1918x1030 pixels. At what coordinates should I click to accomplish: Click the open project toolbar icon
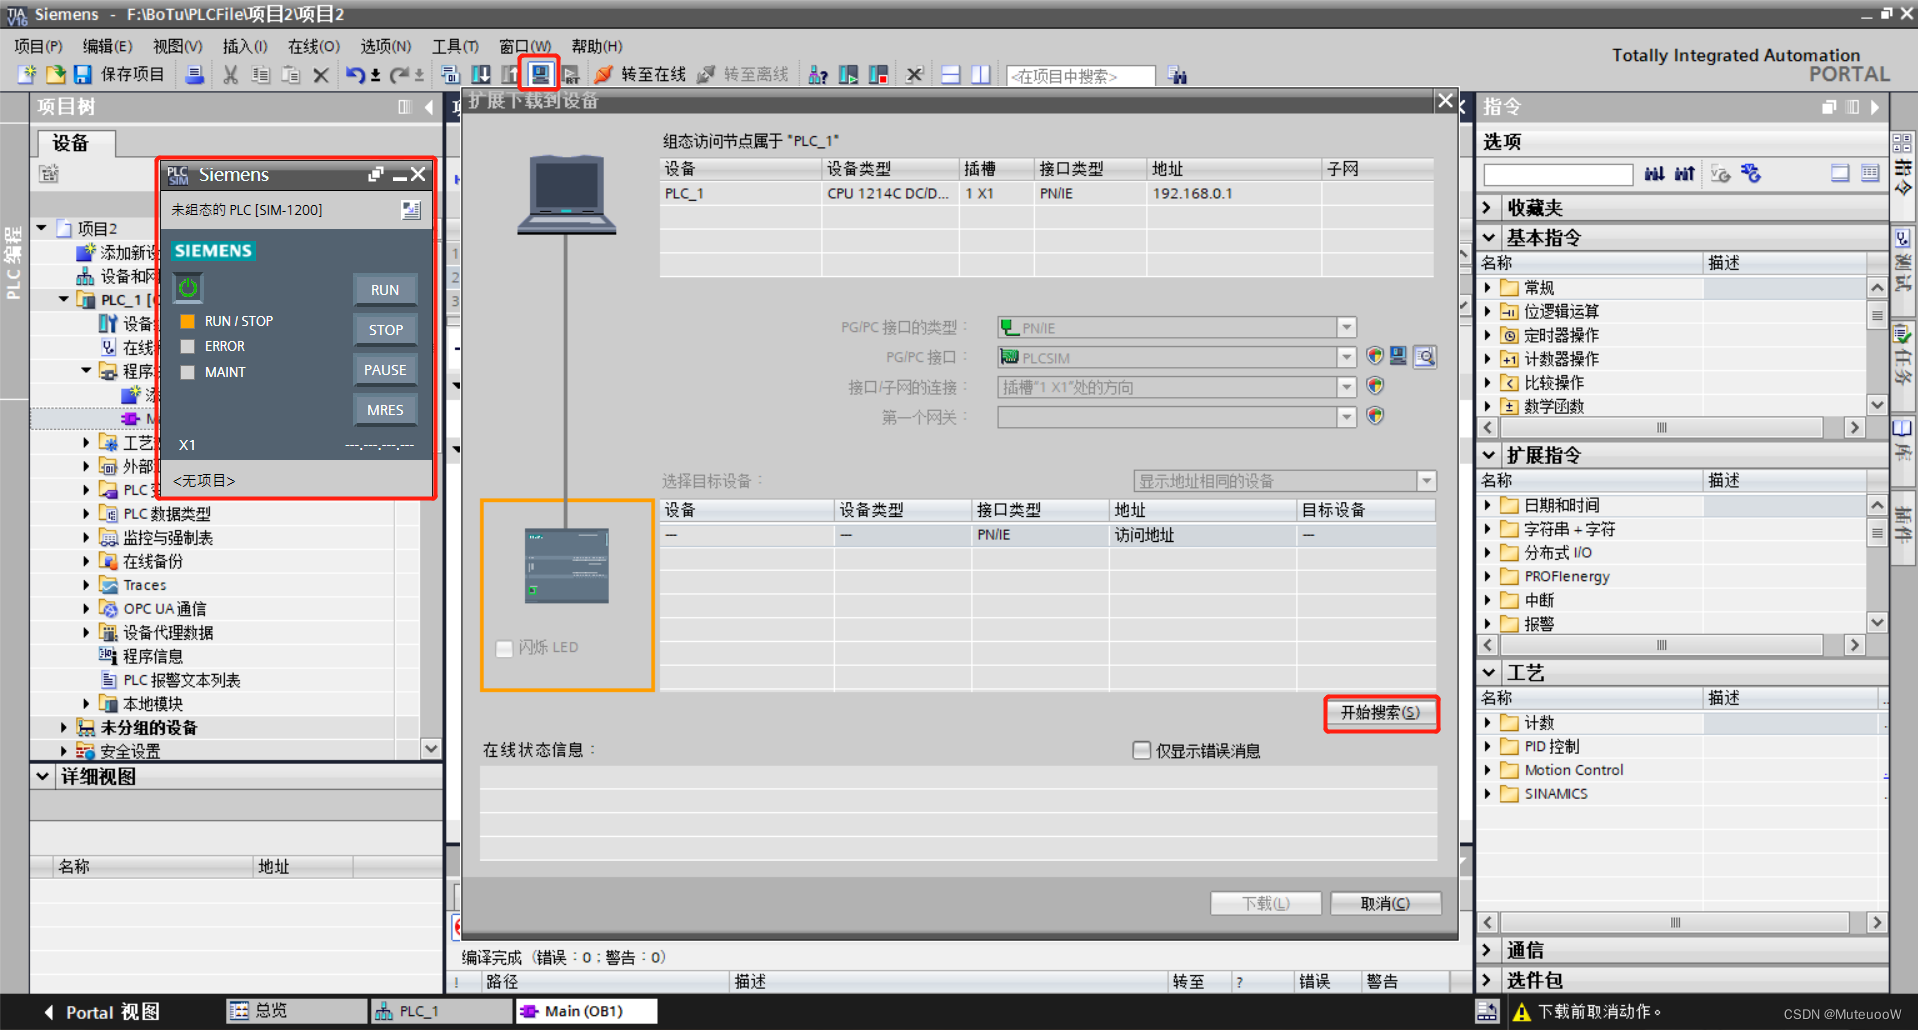pyautogui.click(x=56, y=75)
